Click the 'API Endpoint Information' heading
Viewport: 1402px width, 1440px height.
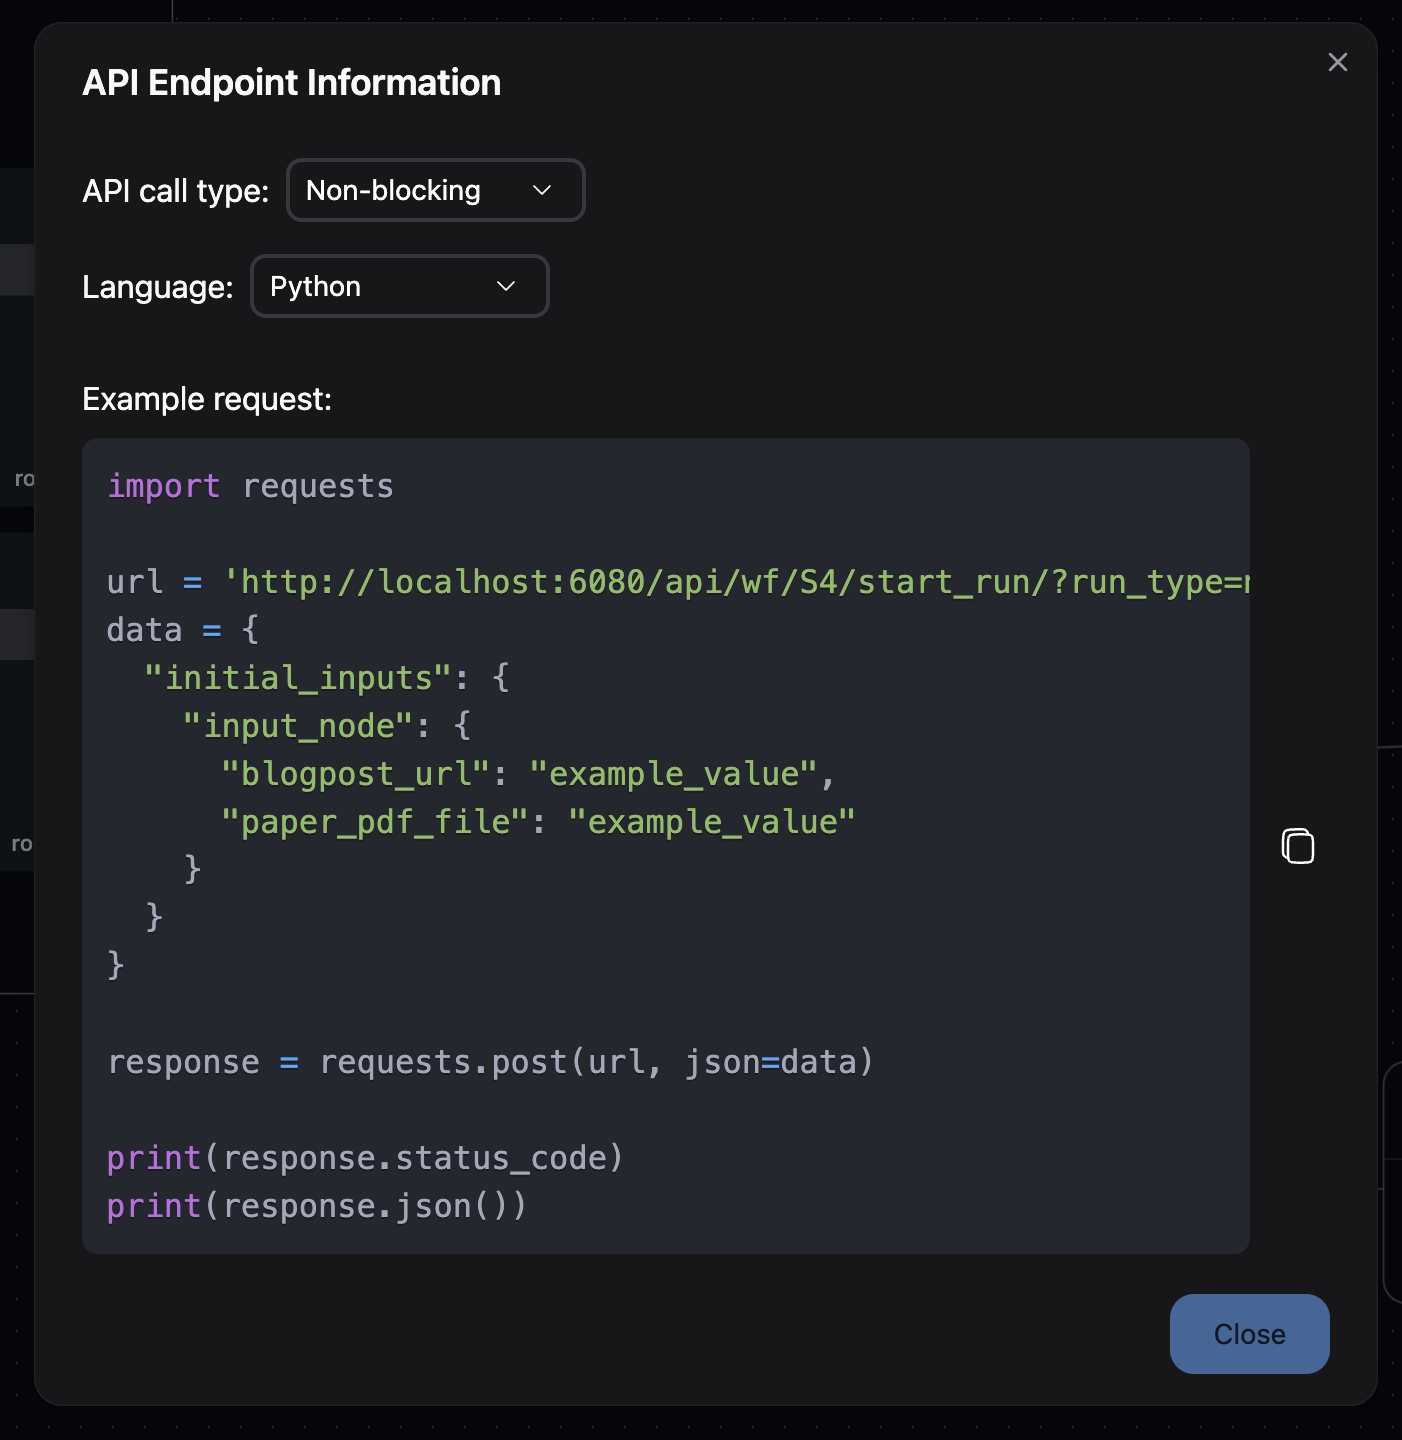pyautogui.click(x=291, y=83)
